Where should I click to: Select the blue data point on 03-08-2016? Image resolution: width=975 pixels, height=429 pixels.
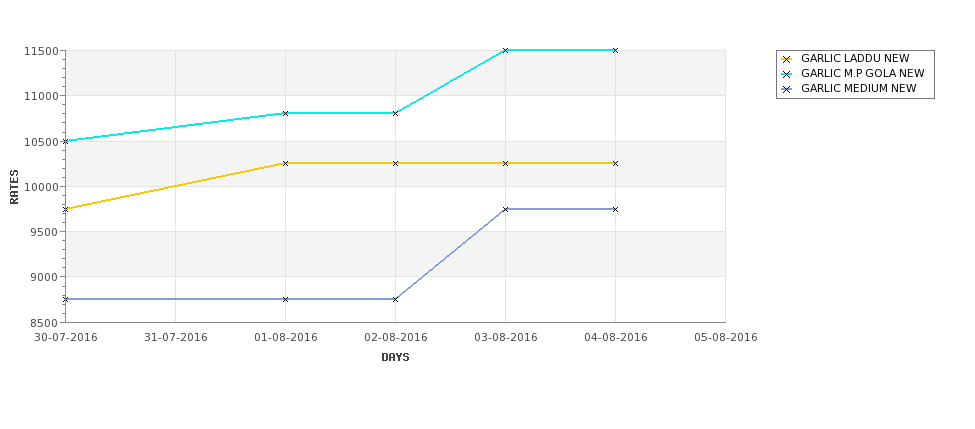tap(506, 210)
